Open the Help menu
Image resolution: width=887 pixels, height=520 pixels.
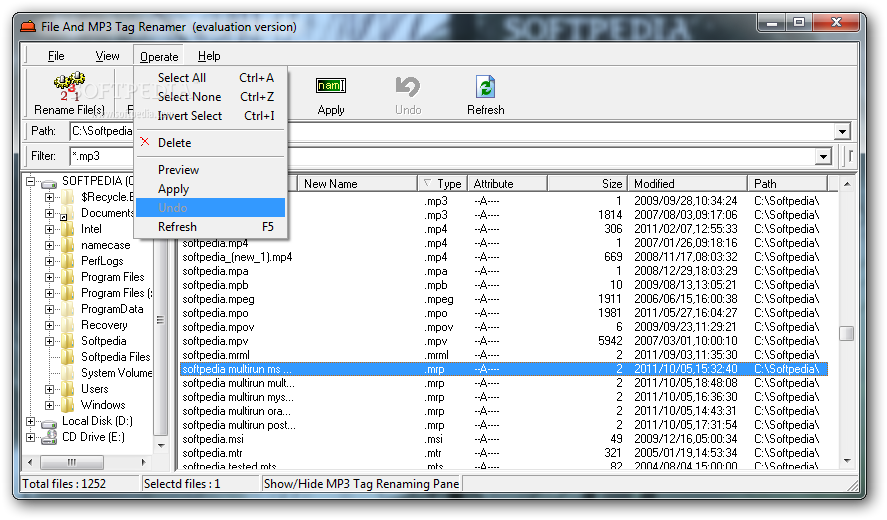(x=209, y=56)
